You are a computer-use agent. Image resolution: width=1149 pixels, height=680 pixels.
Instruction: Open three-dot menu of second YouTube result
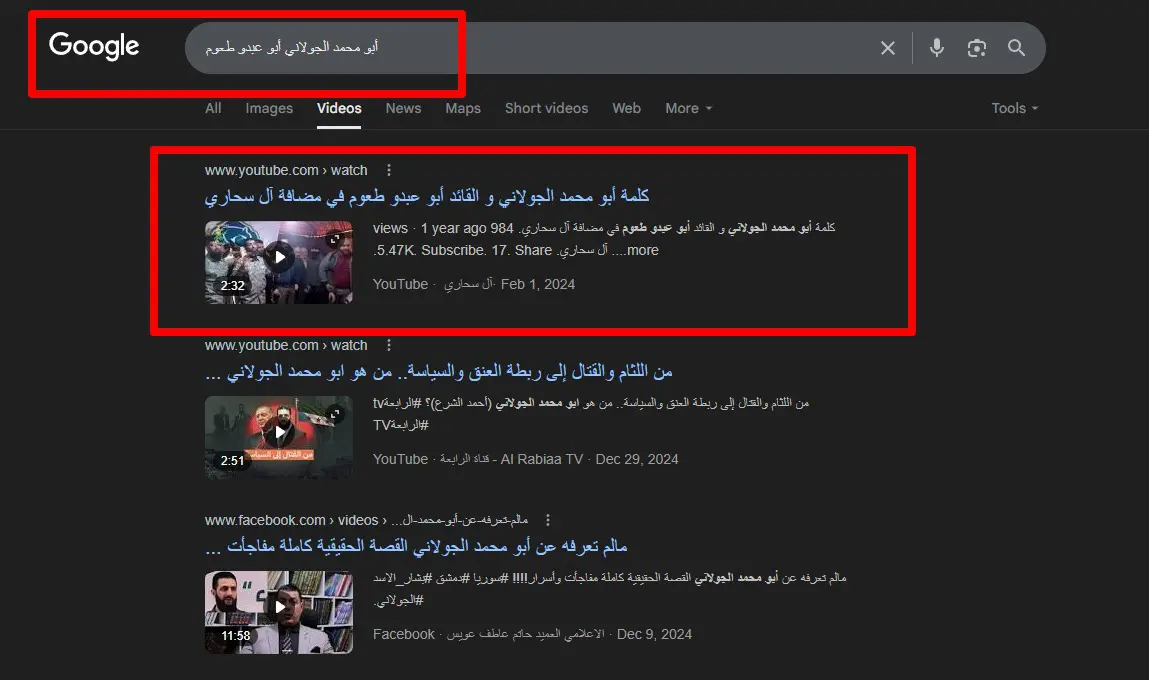(x=388, y=345)
